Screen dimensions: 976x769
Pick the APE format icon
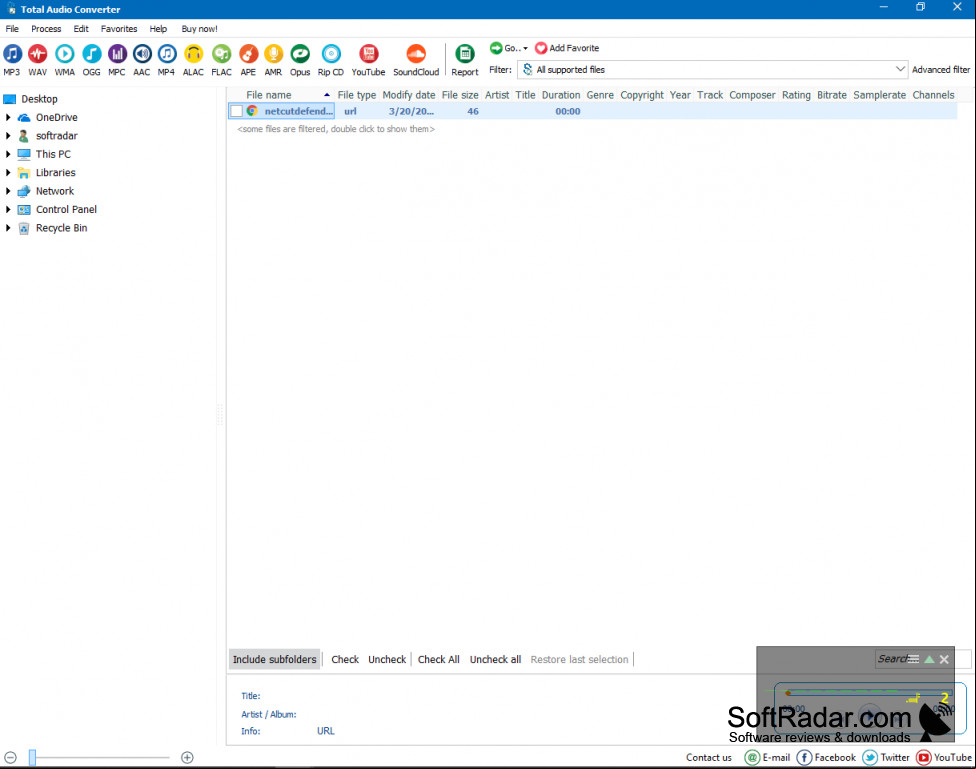point(248,54)
